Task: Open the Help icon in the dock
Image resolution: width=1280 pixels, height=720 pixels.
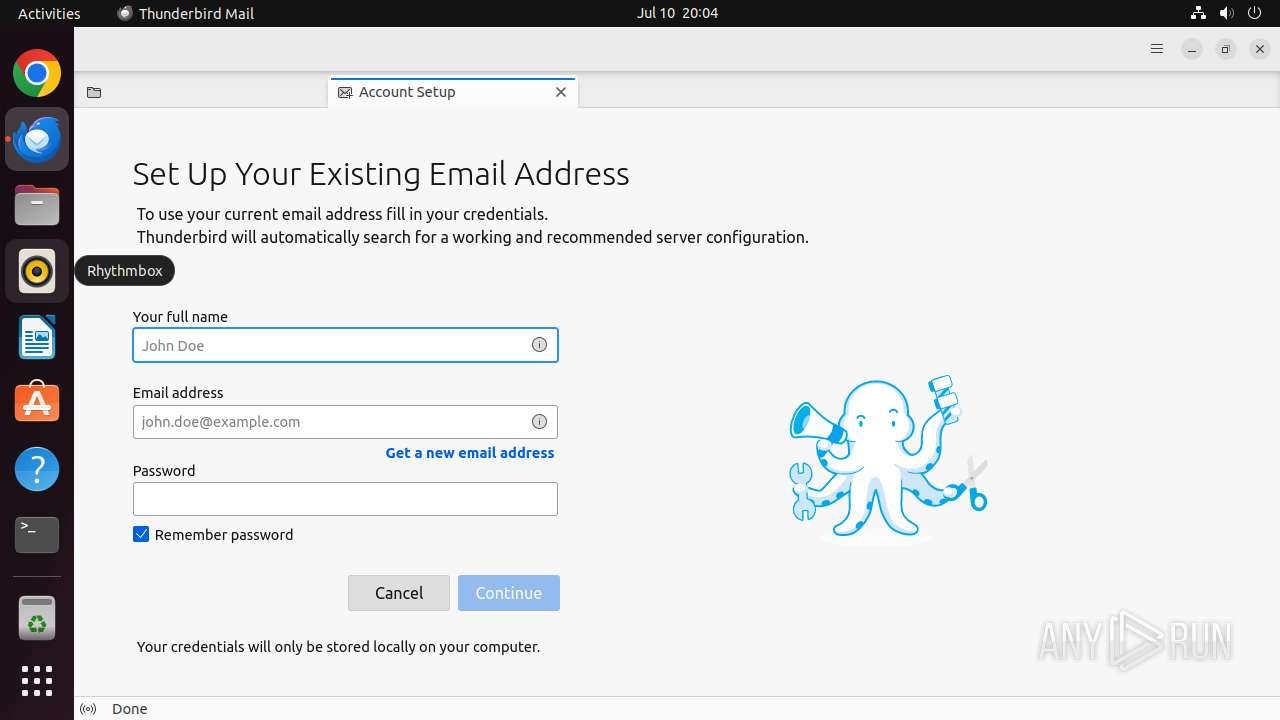Action: (x=37, y=468)
